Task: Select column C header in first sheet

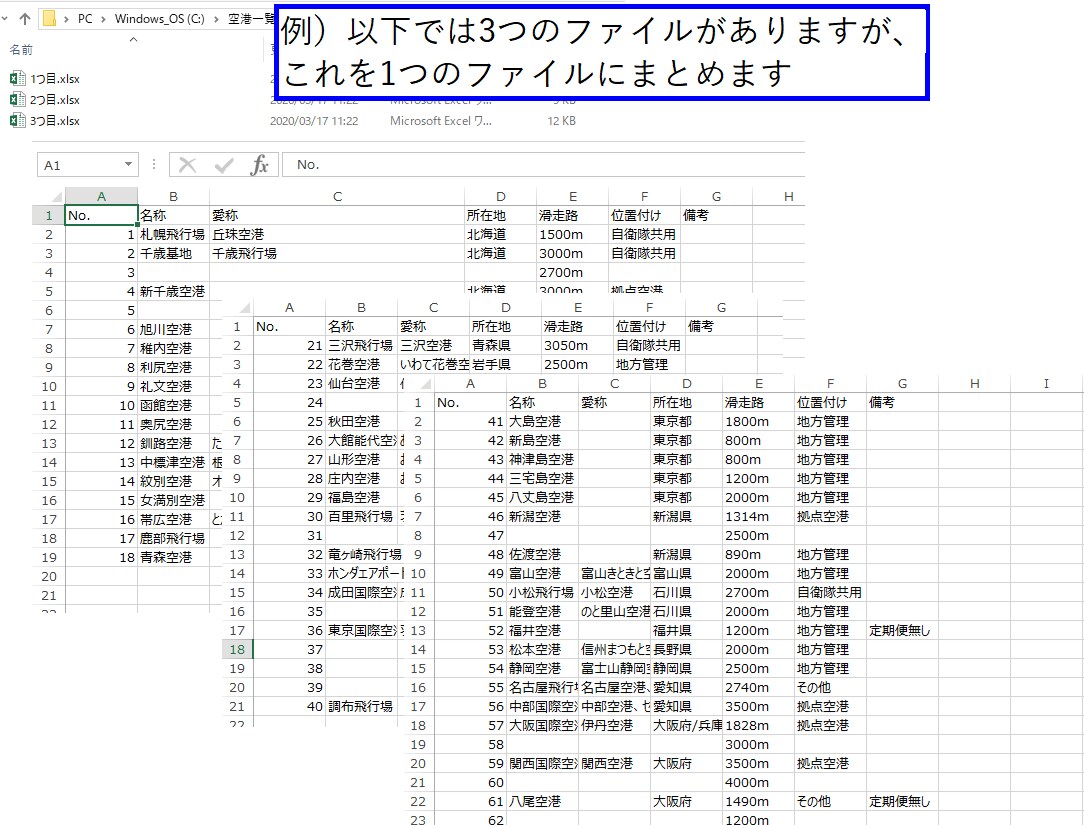Action: click(337, 196)
